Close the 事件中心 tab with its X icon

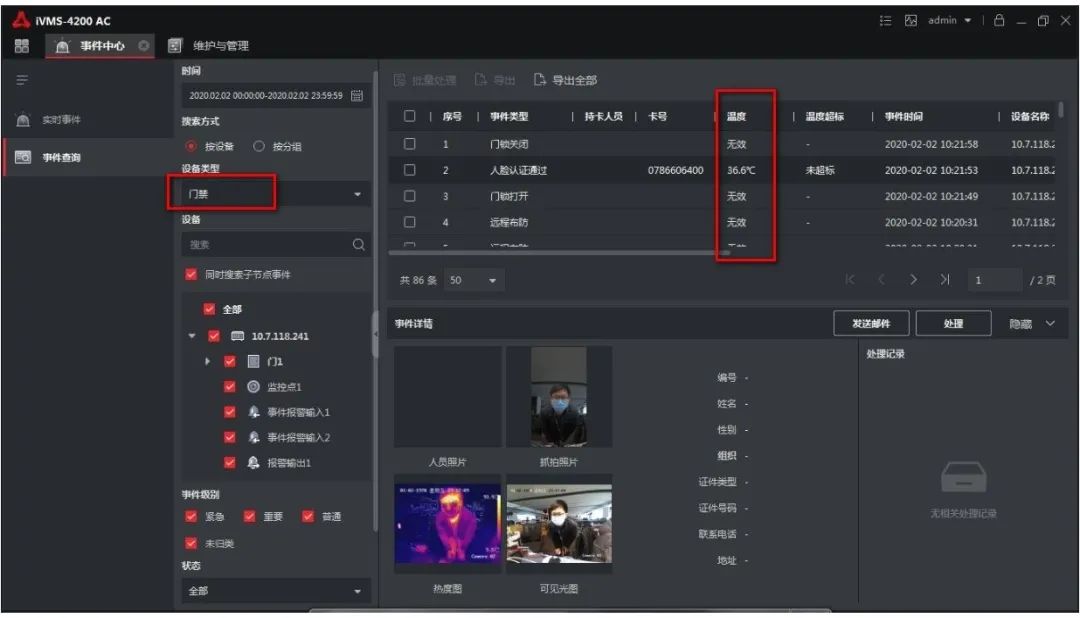coord(143,46)
